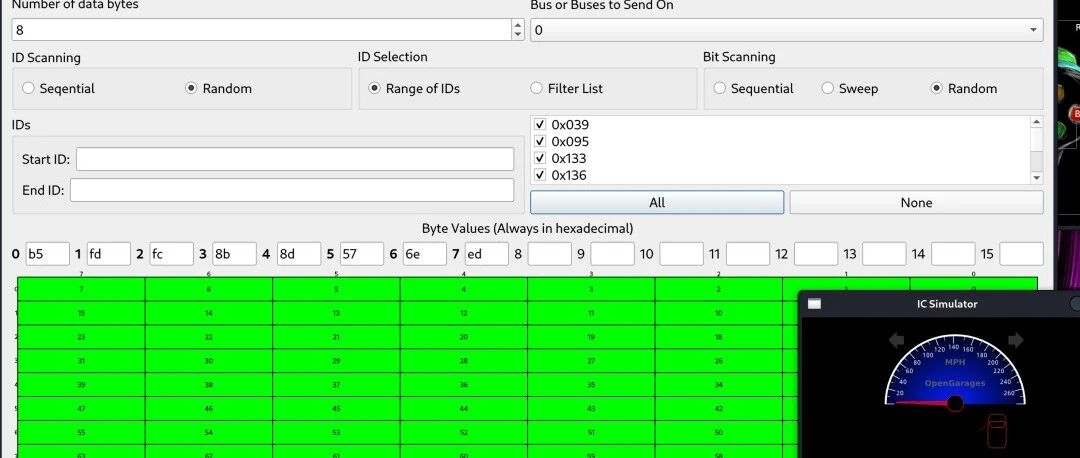The height and width of the screenshot is (458, 1080).
Task: Click the End ID input field
Action: pos(292,190)
